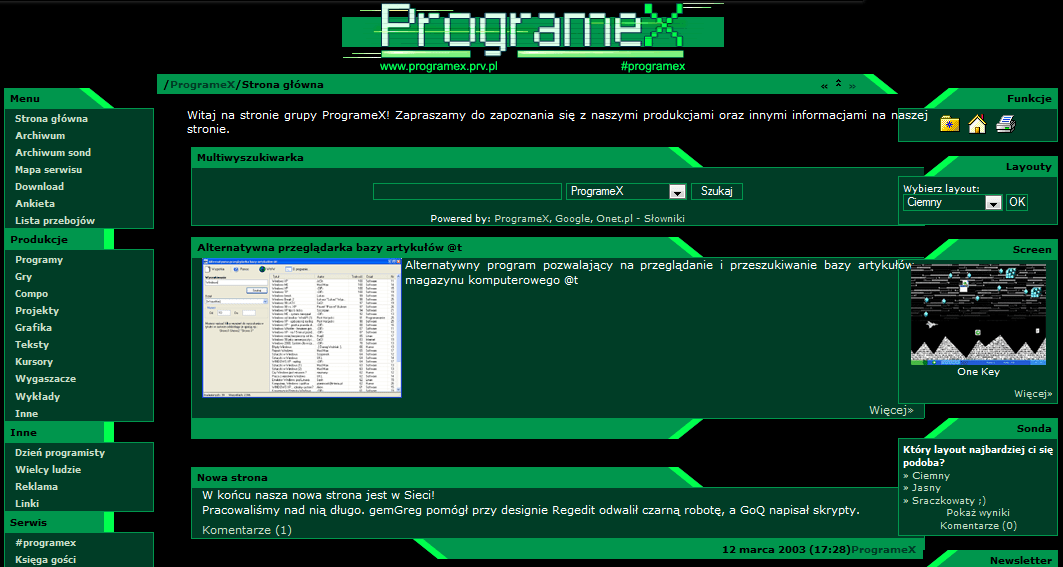
Task: Click OK to apply the layout
Action: [1016, 202]
